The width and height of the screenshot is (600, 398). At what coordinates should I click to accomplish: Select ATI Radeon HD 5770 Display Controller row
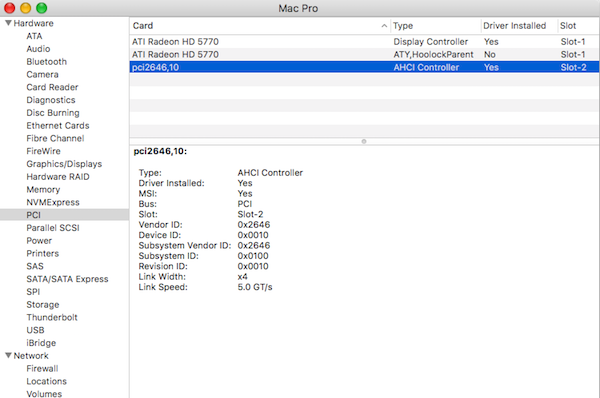click(364, 41)
